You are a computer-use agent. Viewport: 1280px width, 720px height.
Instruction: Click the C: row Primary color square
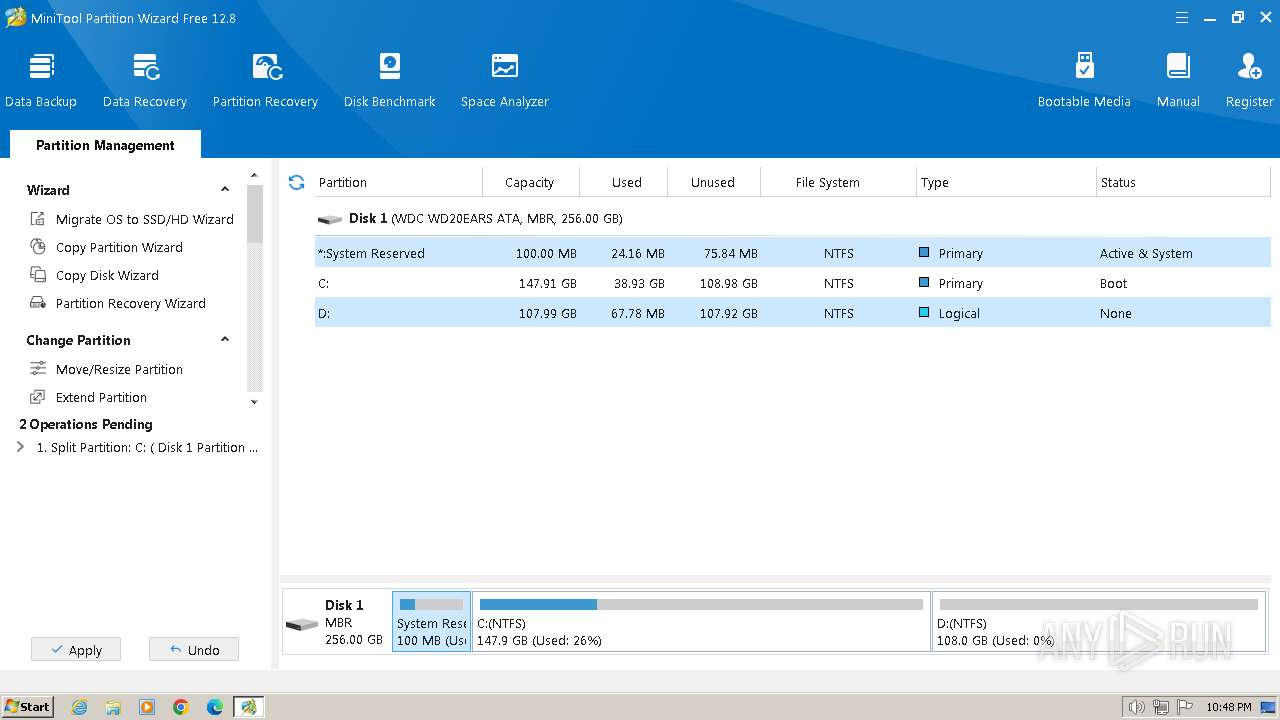(924, 283)
